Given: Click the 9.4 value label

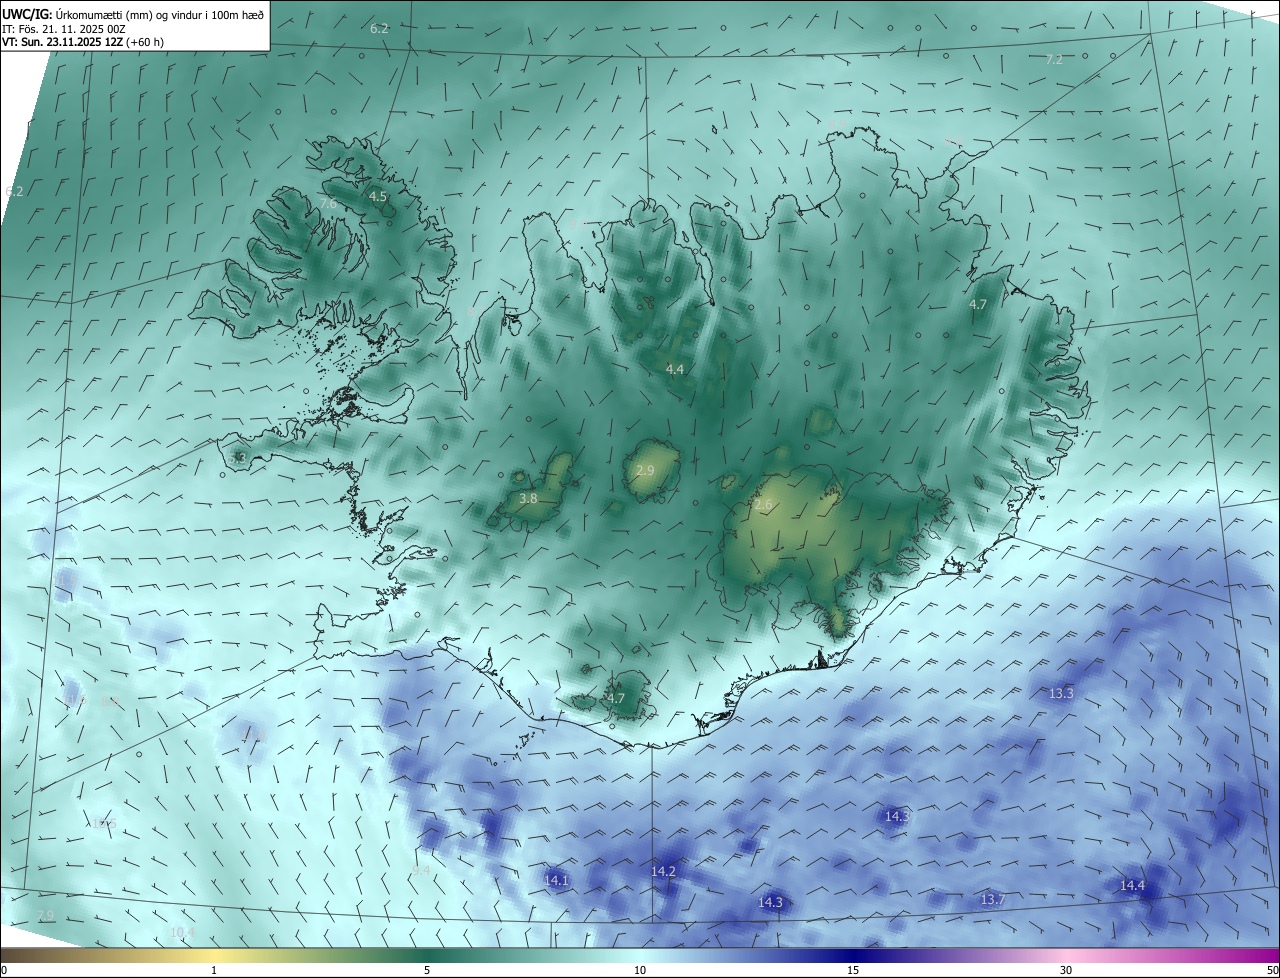Looking at the screenshot, I should 421,872.
